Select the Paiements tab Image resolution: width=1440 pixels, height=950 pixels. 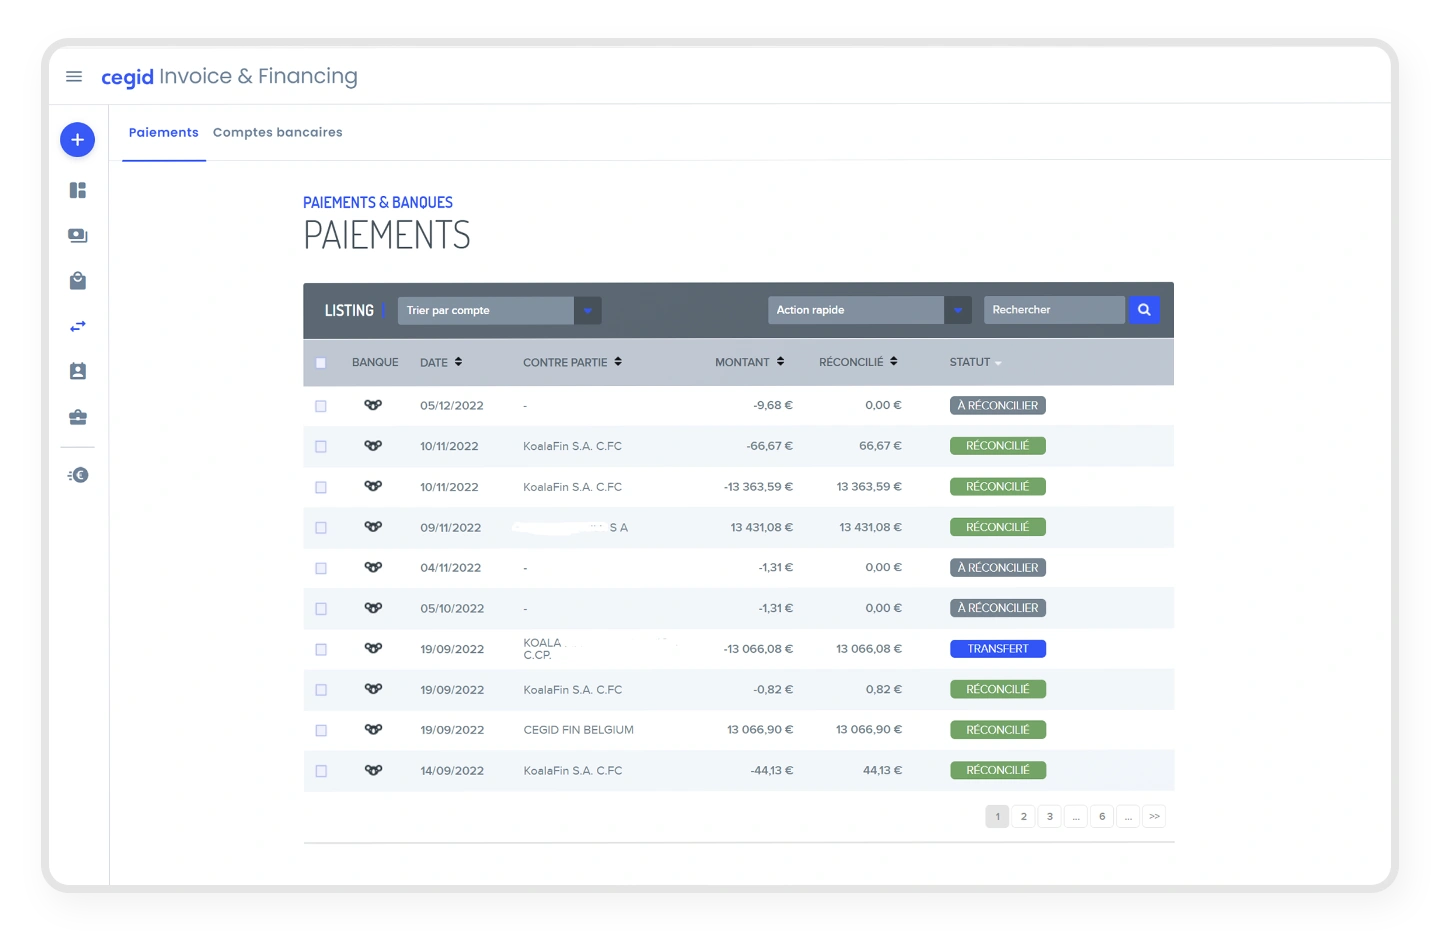coord(163,133)
